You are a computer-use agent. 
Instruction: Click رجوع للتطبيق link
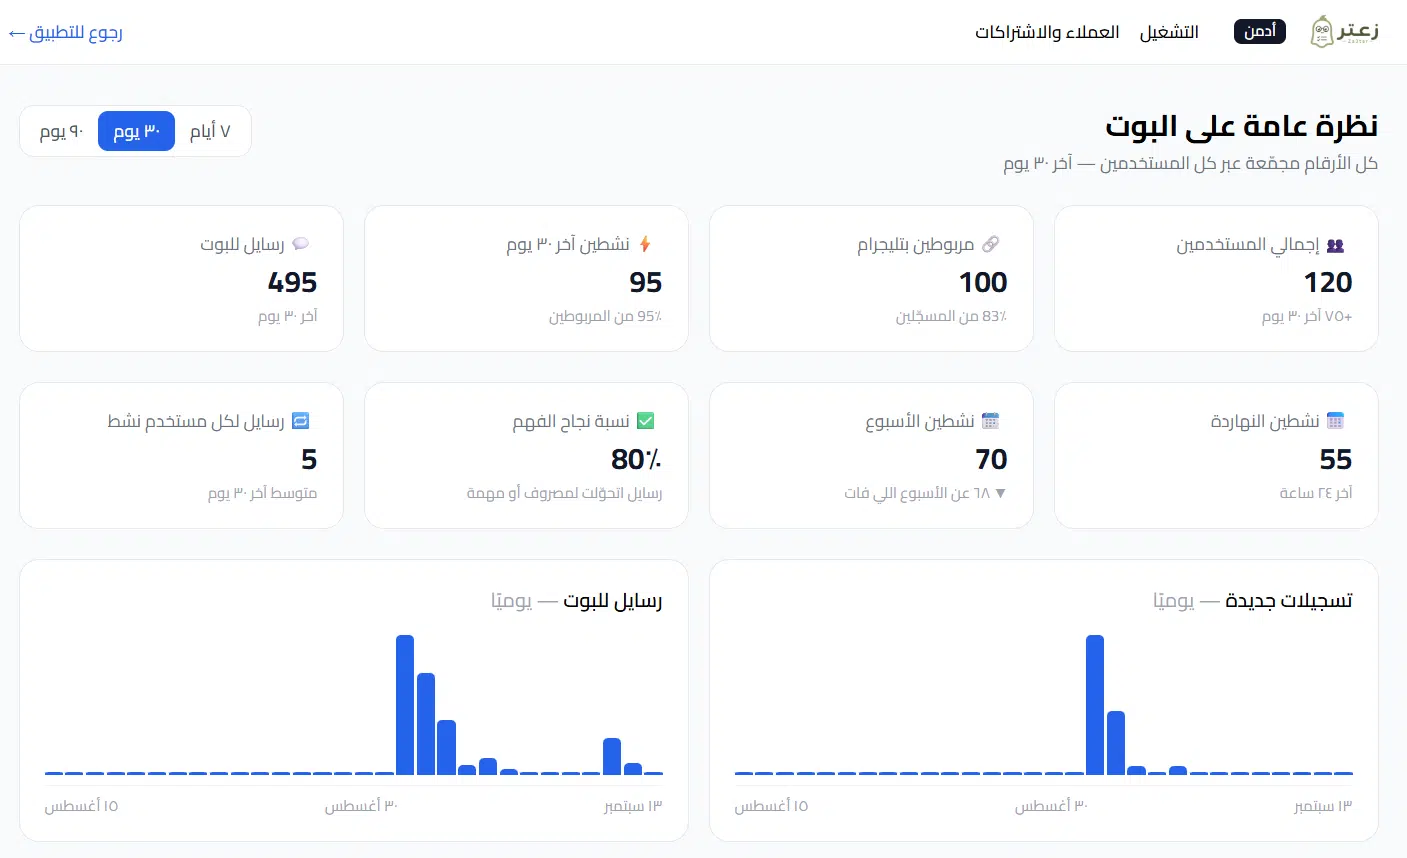[65, 33]
